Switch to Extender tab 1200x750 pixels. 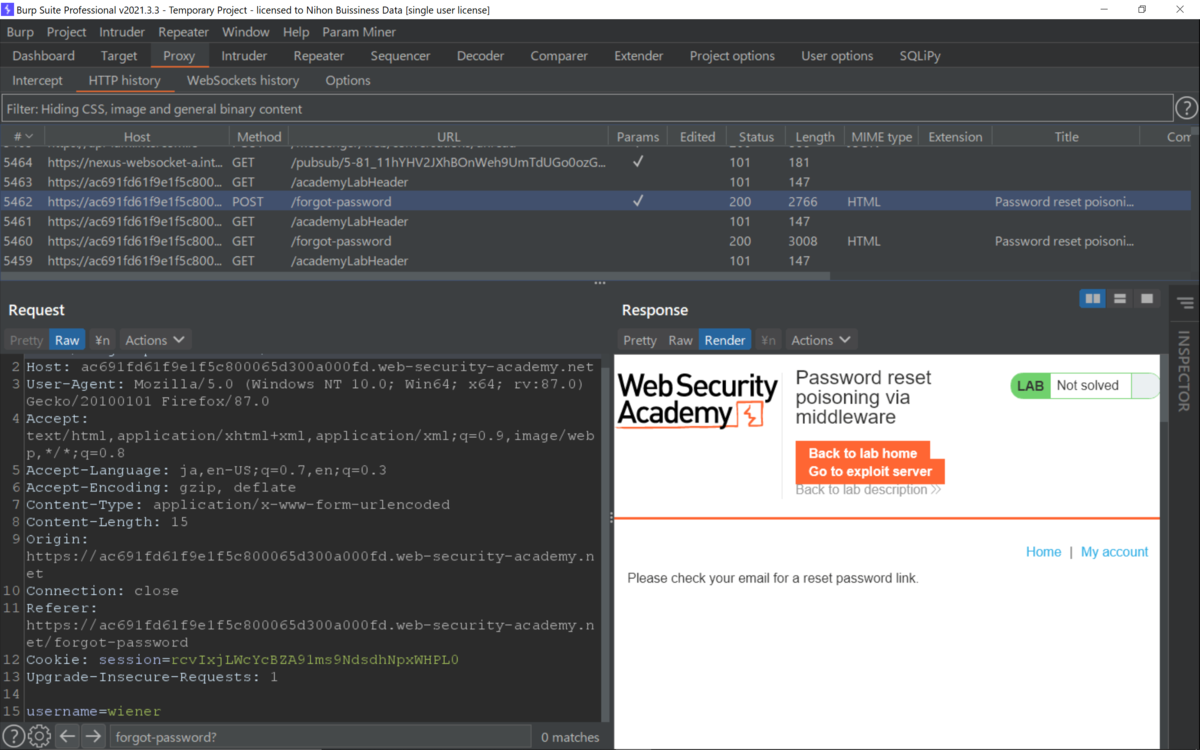pos(639,56)
